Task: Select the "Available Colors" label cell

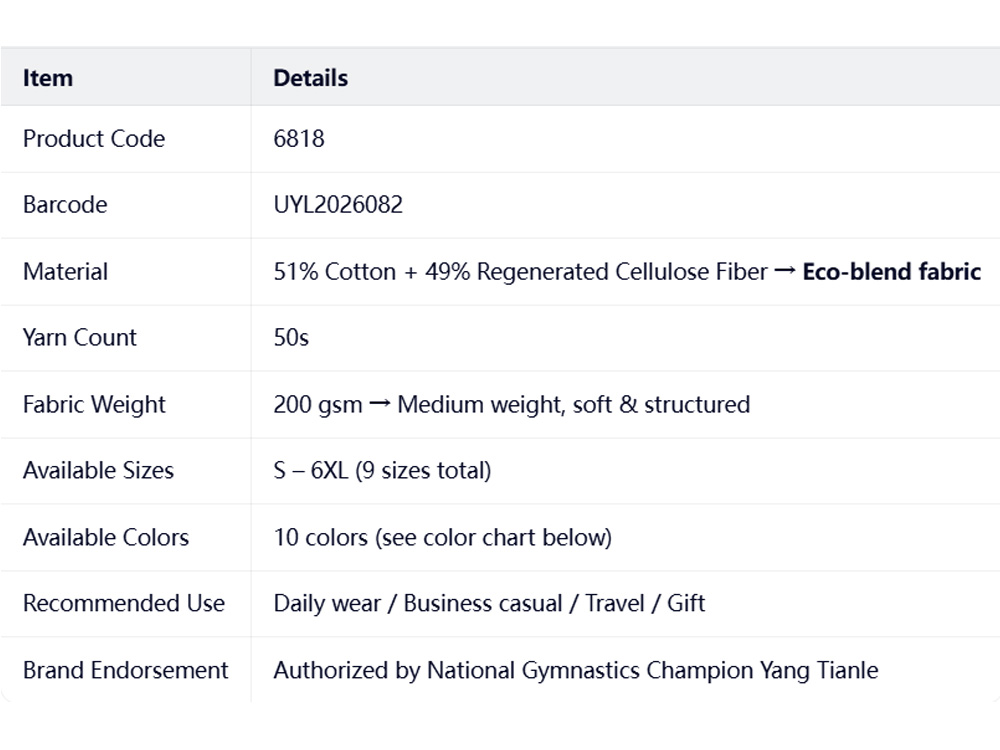Action: [106, 538]
